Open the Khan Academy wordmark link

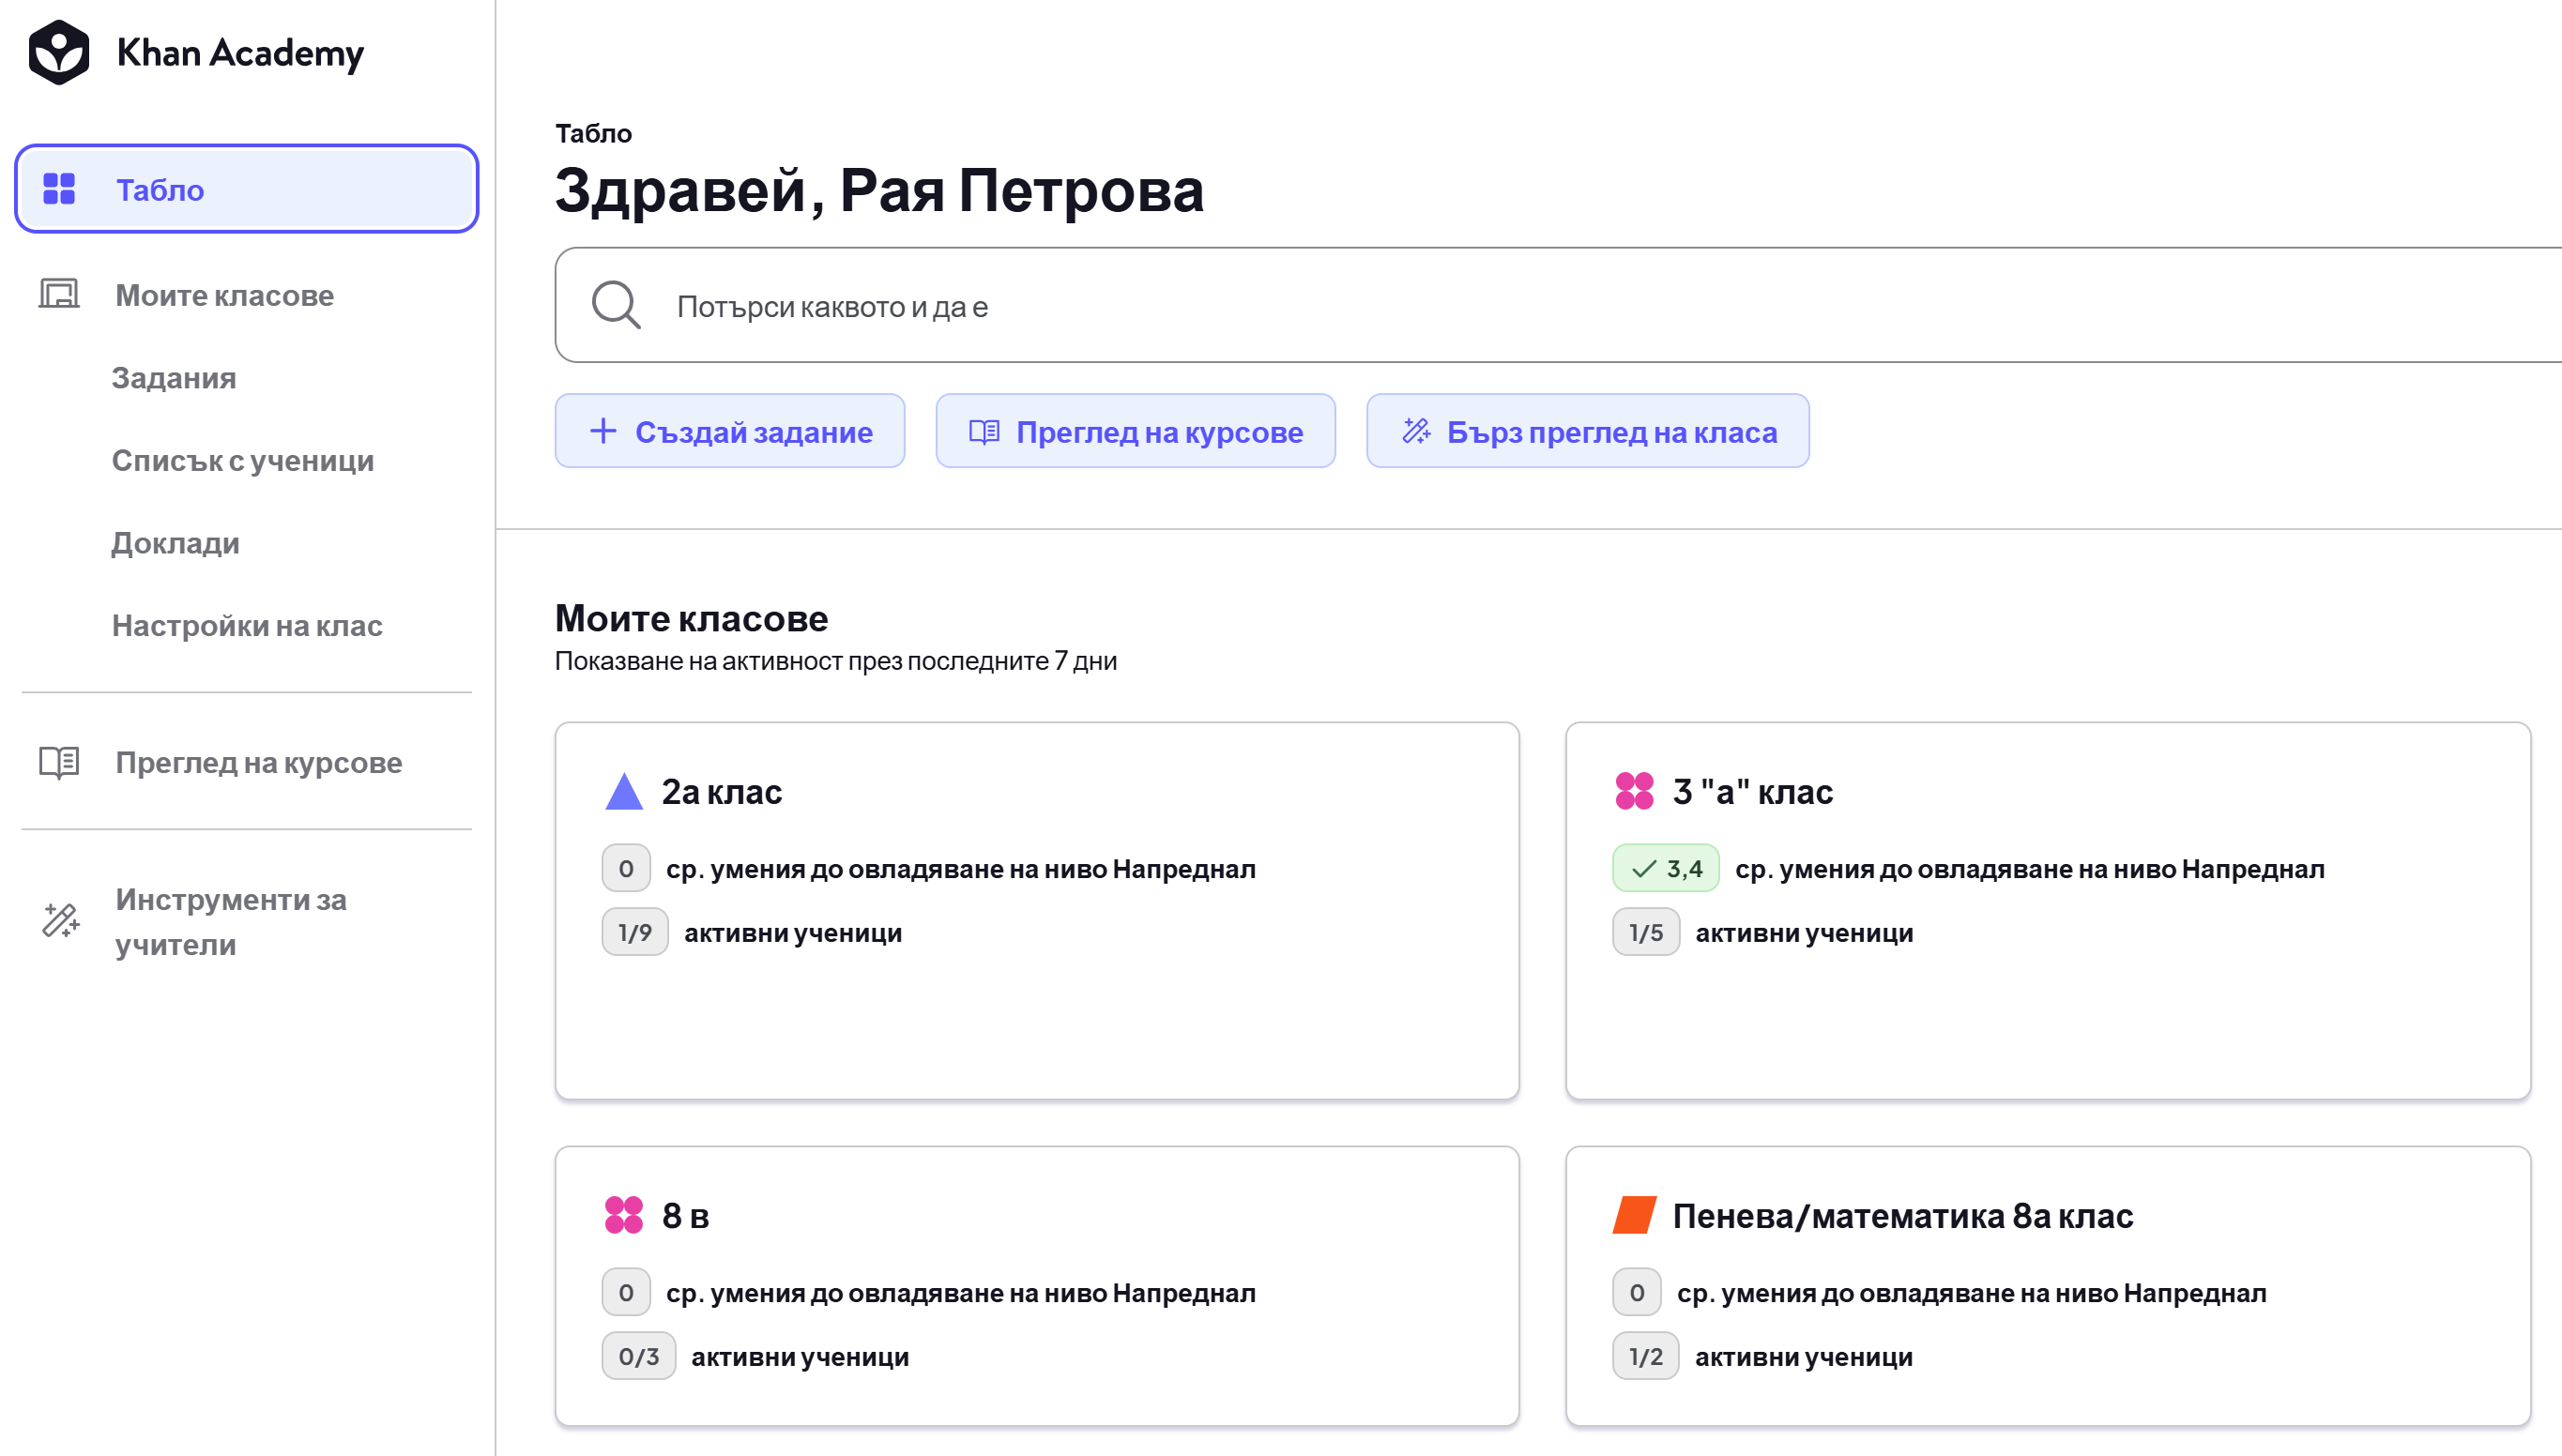pyautogui.click(x=240, y=52)
